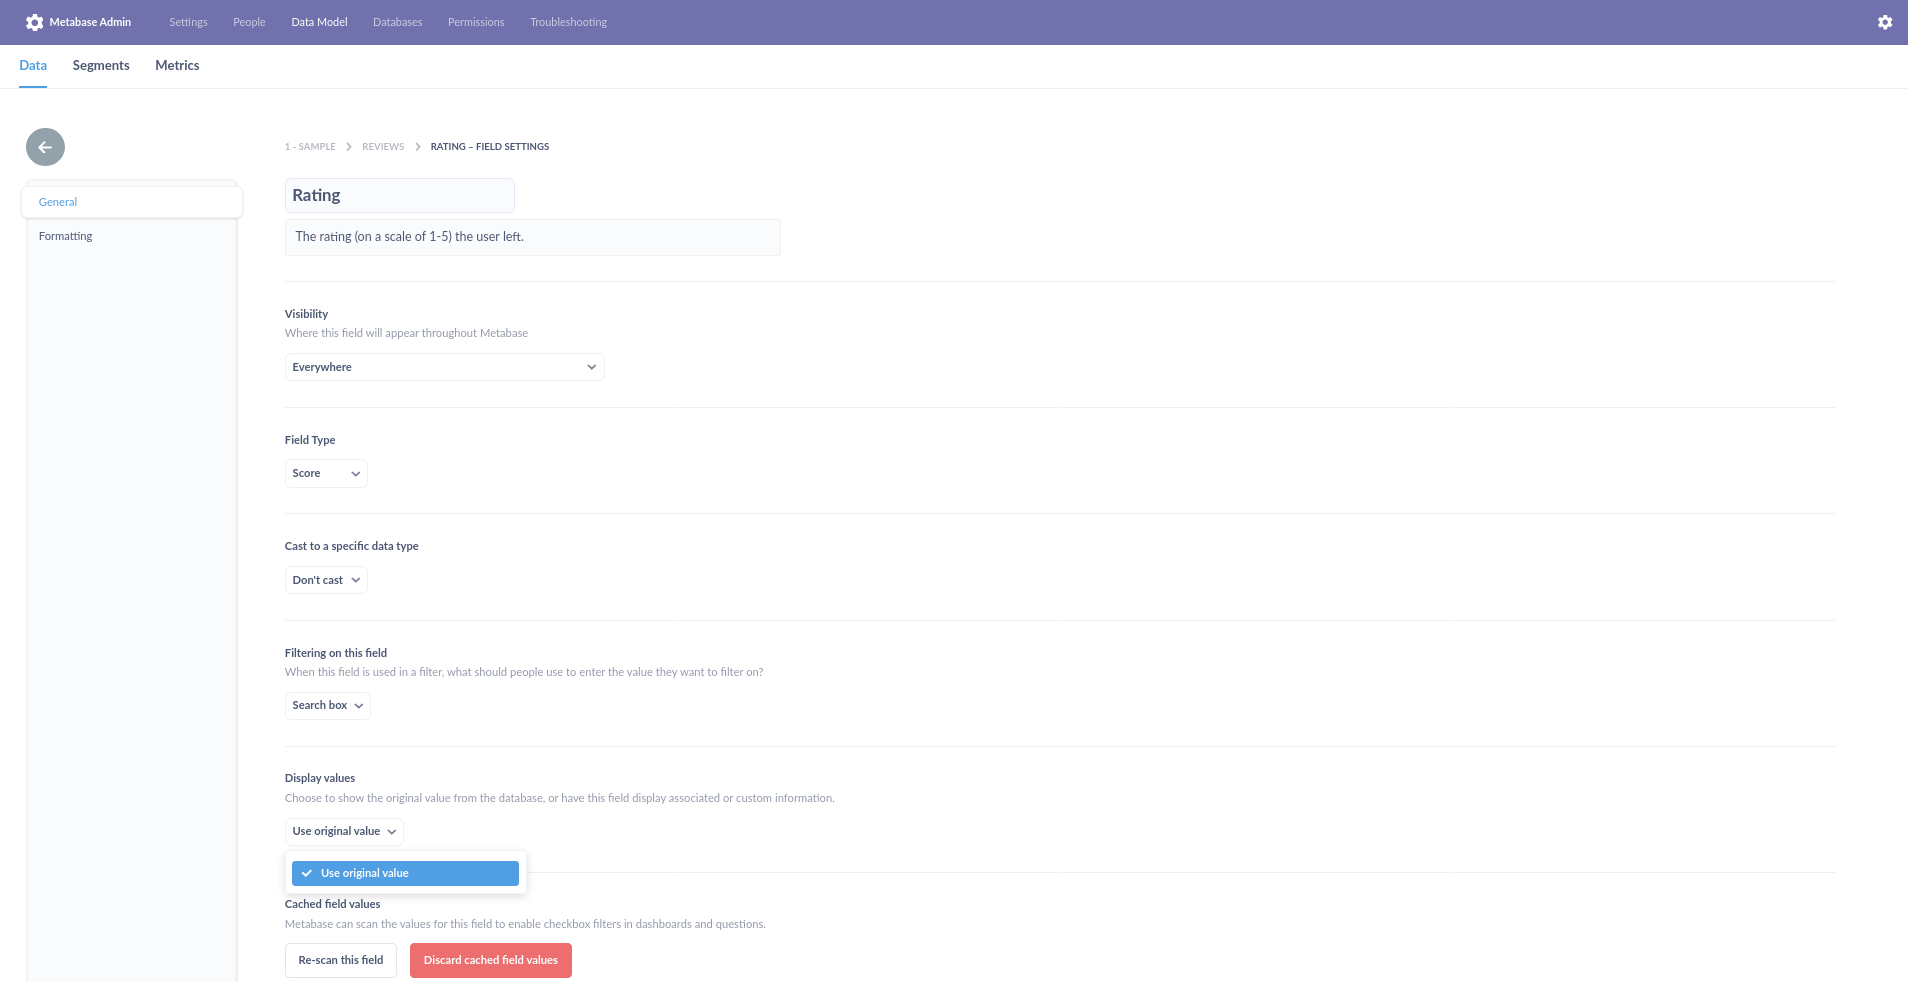Expand the Field Type Score dropdown

click(324, 472)
